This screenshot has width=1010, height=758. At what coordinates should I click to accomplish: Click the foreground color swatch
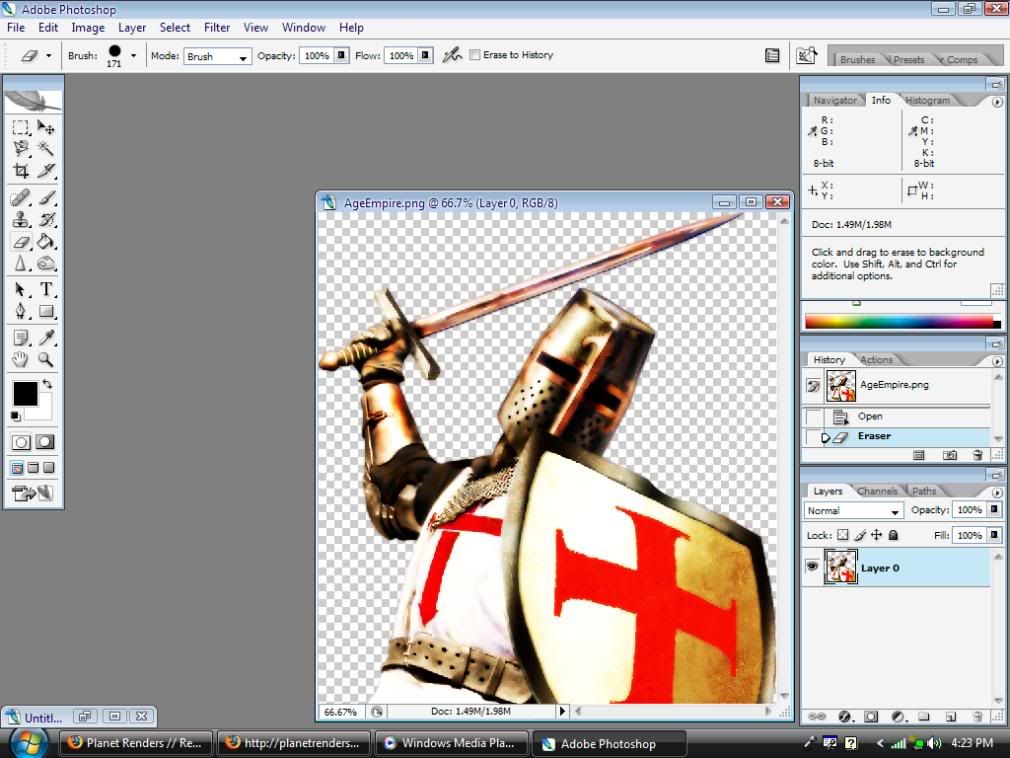point(25,393)
